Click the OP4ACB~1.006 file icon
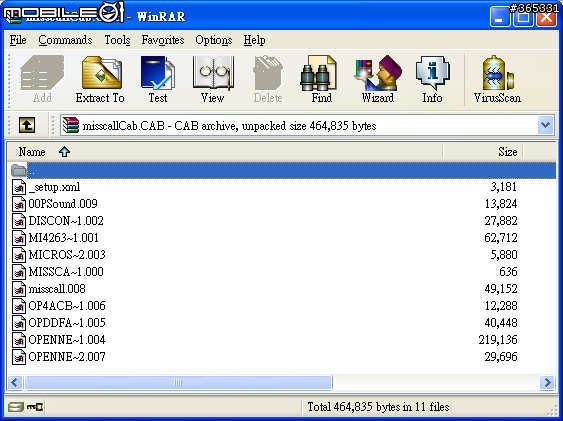The image size is (563, 421). click(19, 306)
